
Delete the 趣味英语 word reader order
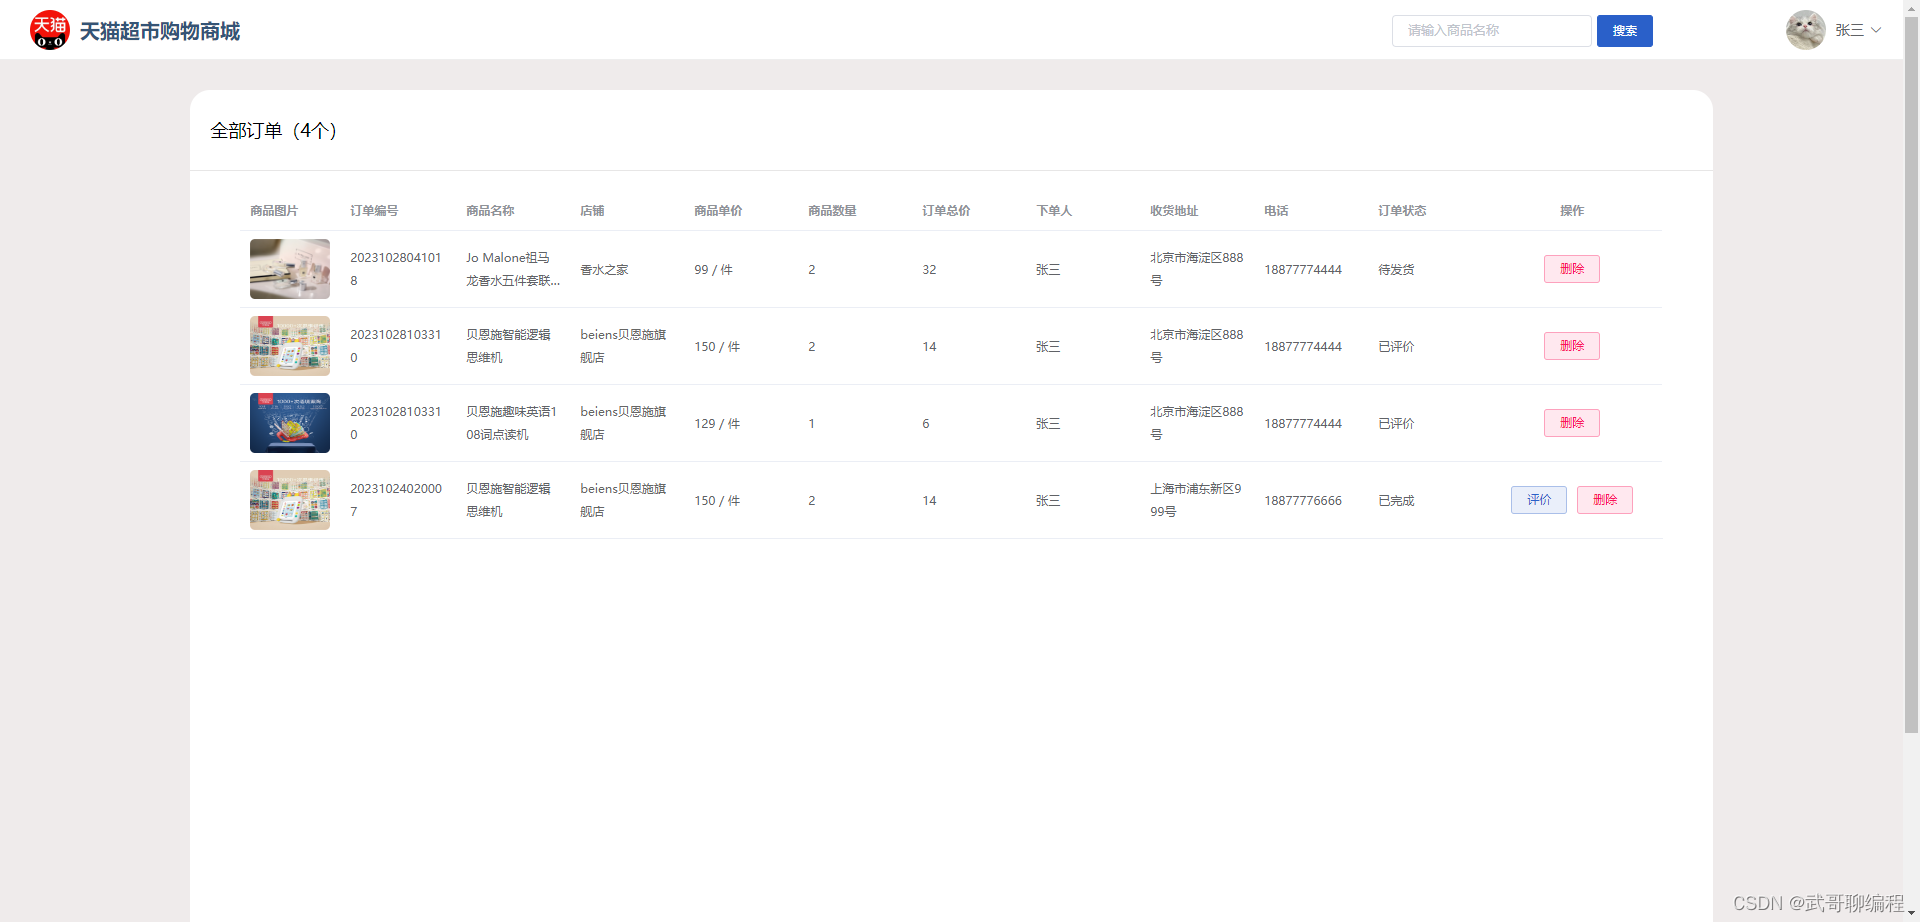pyautogui.click(x=1571, y=423)
